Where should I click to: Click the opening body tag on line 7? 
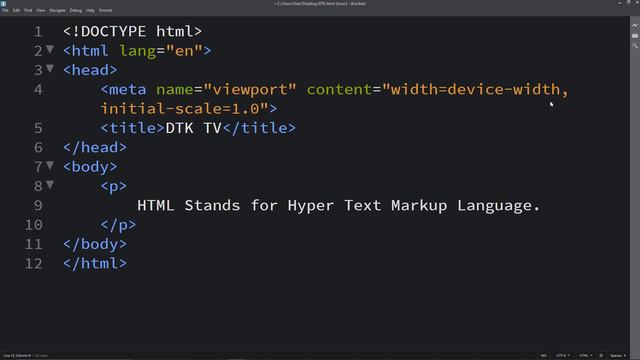(x=90, y=167)
